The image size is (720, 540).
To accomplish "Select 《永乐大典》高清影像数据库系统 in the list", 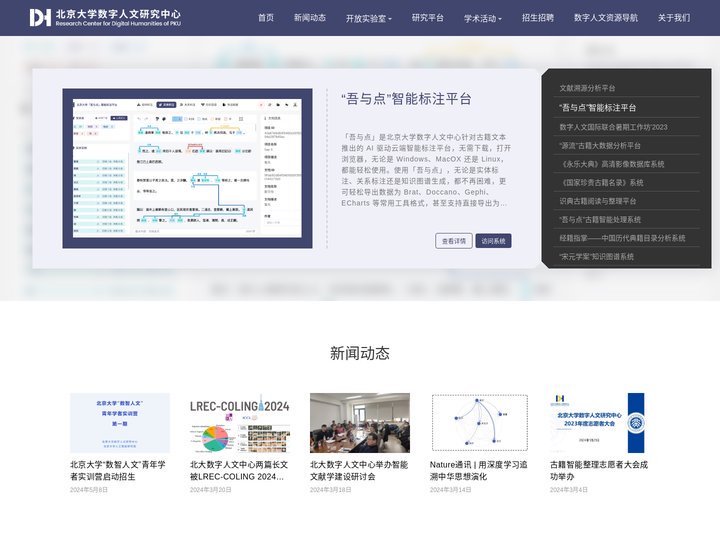I will [x=612, y=164].
